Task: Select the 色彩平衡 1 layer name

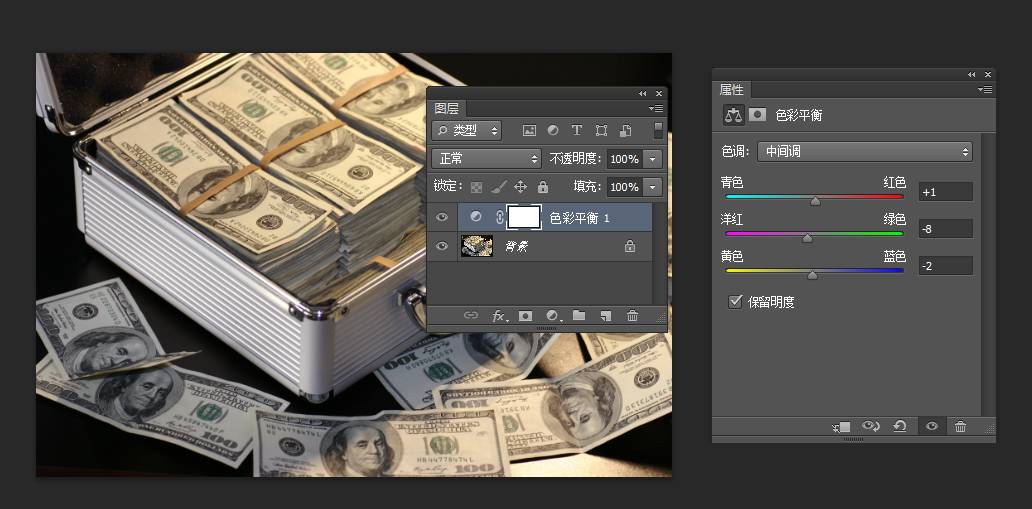Action: point(580,218)
